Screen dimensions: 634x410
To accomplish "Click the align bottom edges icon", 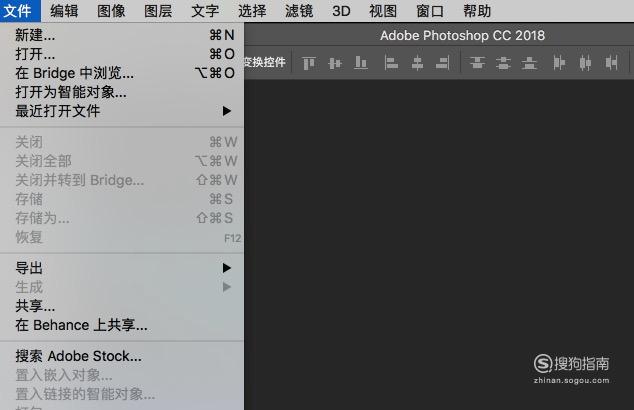I will 361,63.
